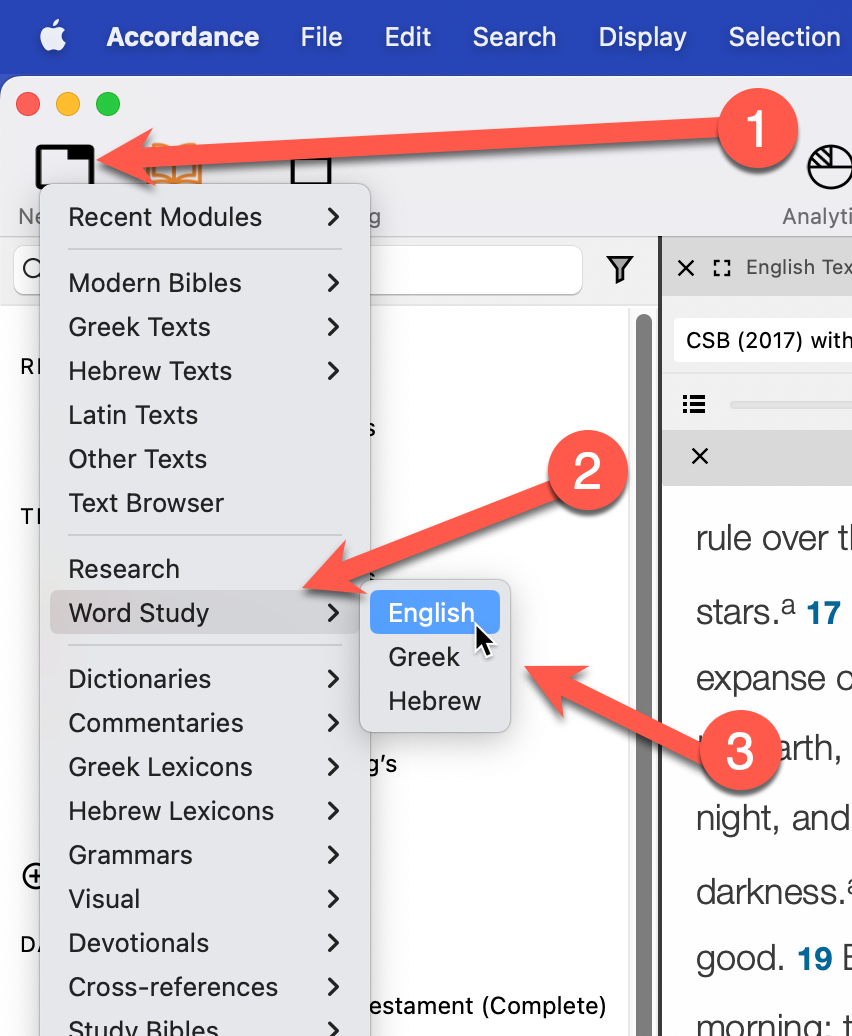852x1036 pixels.
Task: Expand Greek Texts submenu
Action: [x=205, y=326]
